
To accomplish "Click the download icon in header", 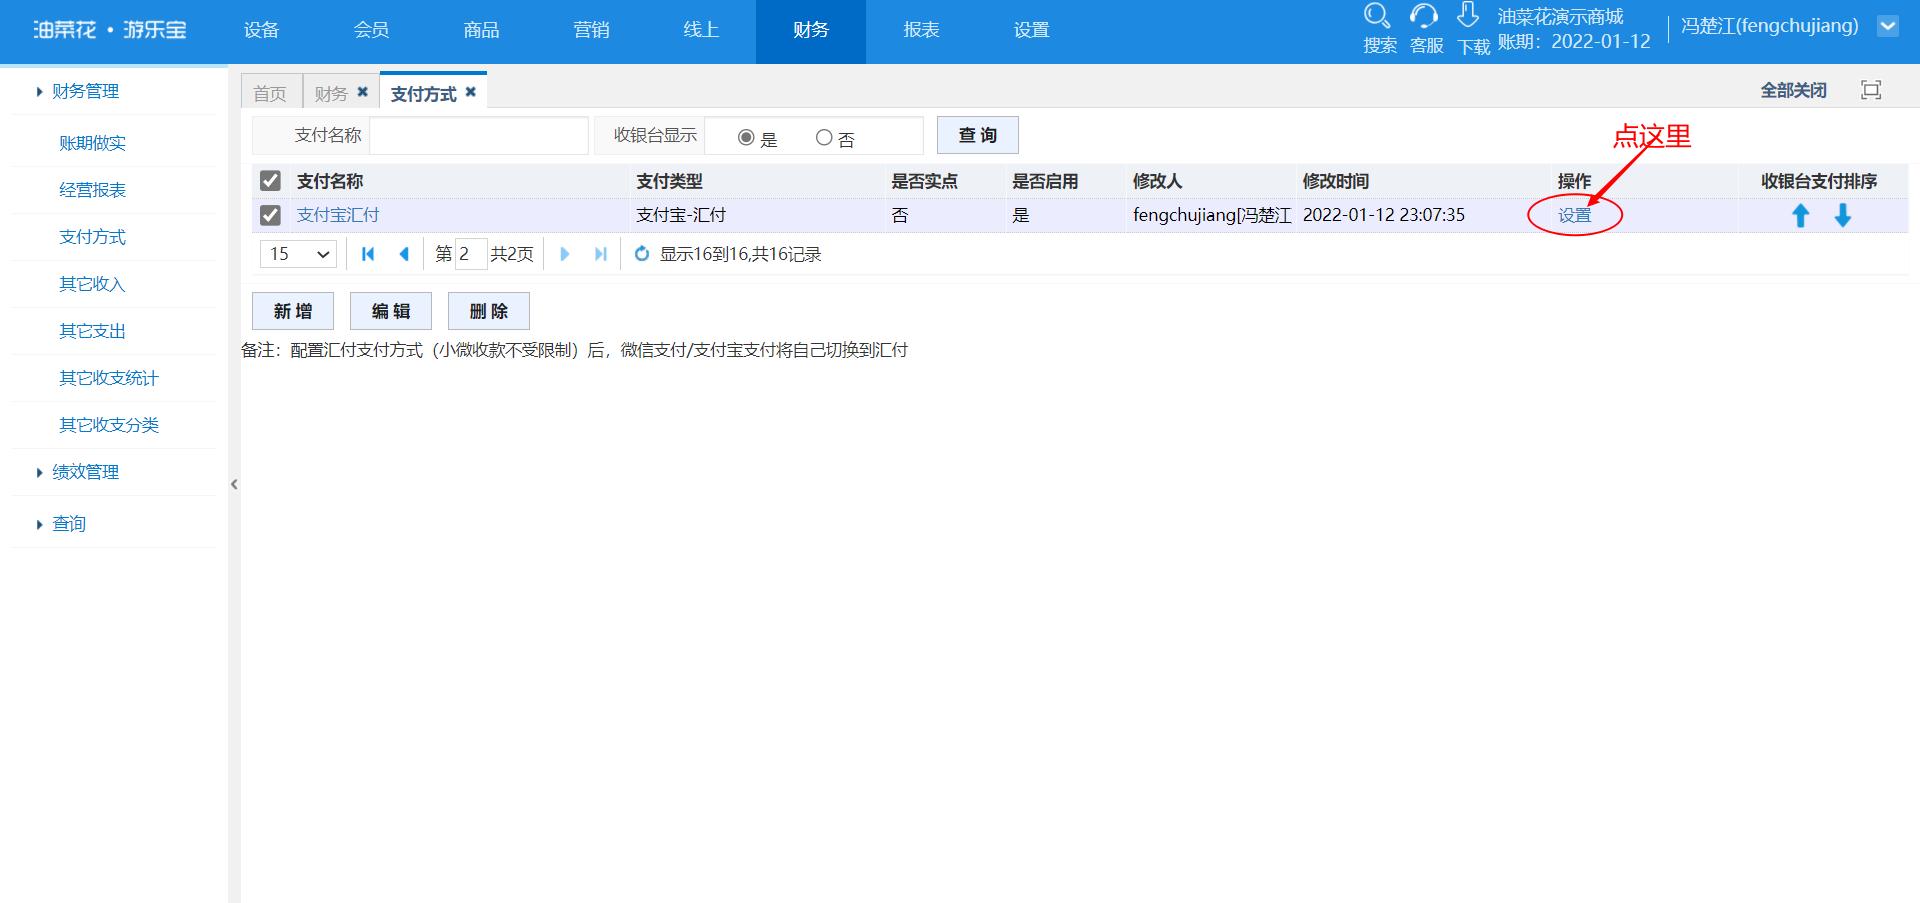I will pyautogui.click(x=1468, y=15).
